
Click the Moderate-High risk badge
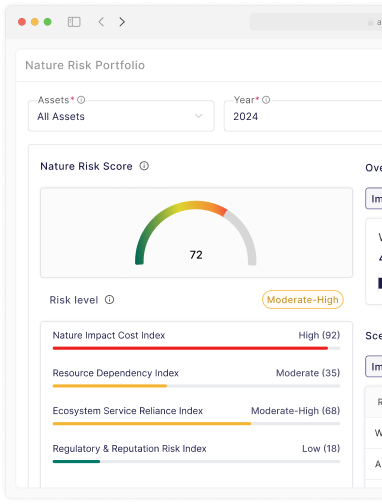tap(303, 300)
